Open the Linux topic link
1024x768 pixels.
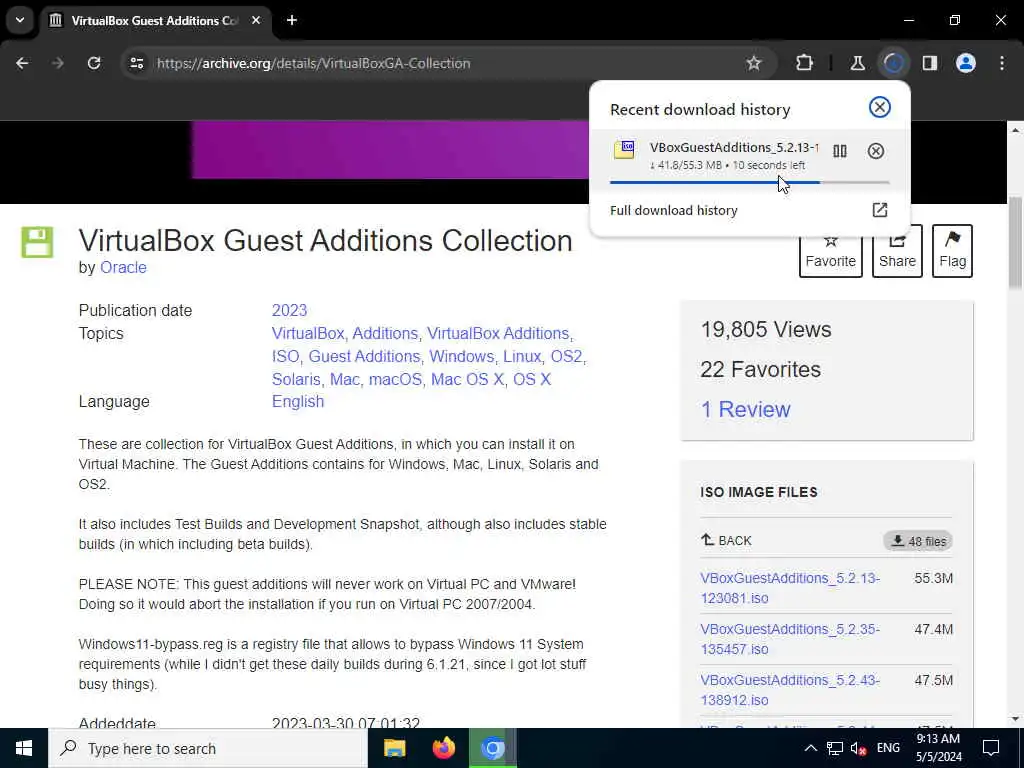522,357
